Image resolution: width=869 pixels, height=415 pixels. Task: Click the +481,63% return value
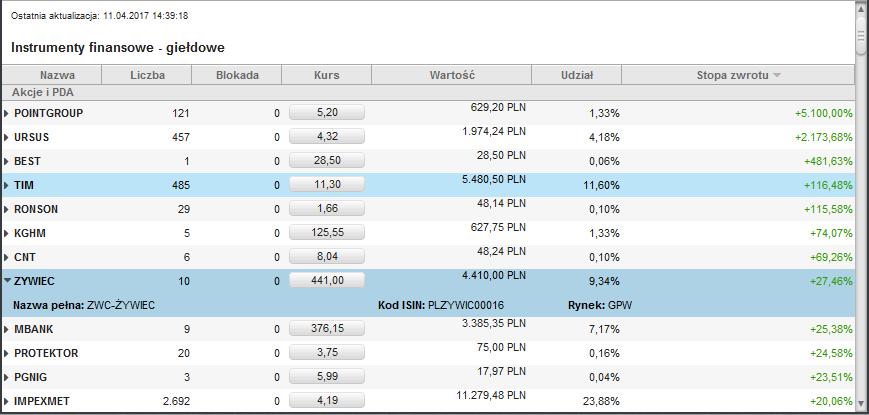point(828,161)
